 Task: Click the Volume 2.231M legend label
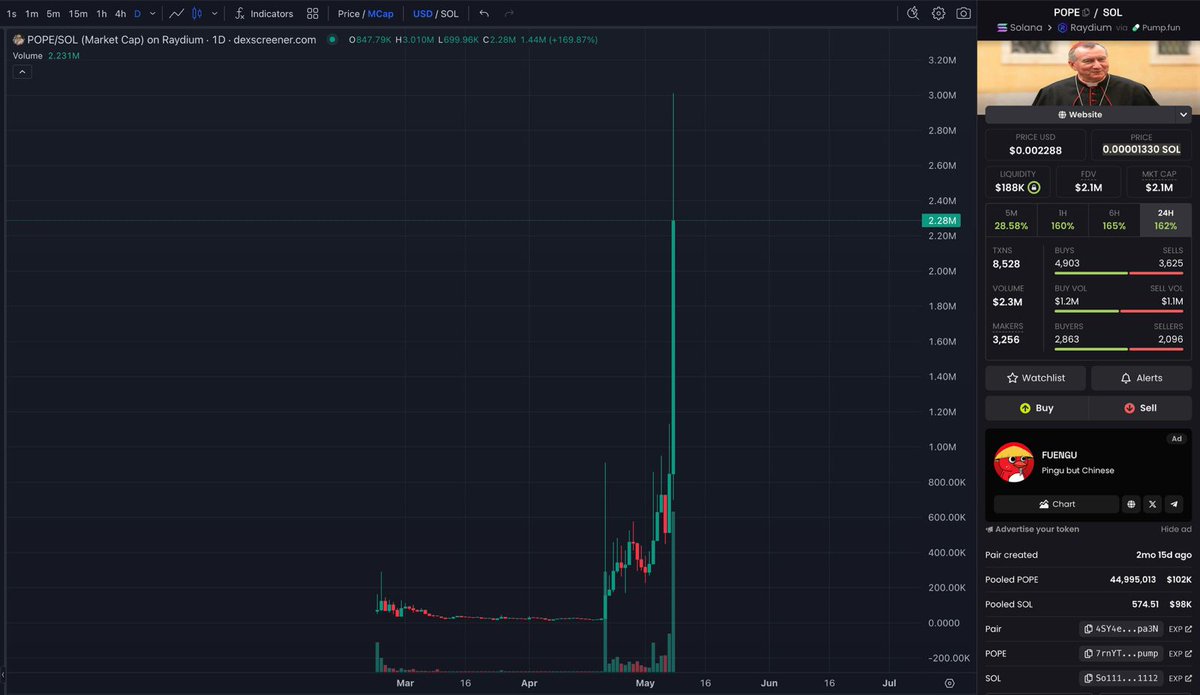coord(46,56)
